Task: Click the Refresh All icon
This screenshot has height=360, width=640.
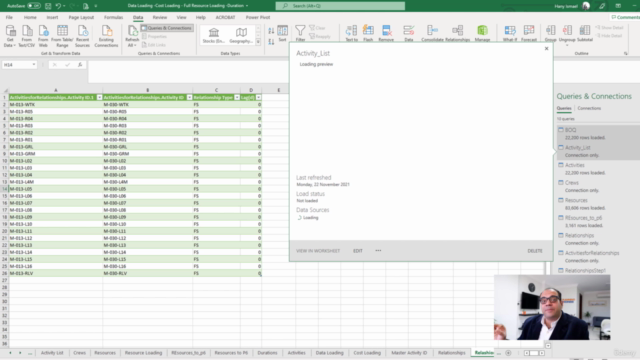Action: click(x=132, y=36)
